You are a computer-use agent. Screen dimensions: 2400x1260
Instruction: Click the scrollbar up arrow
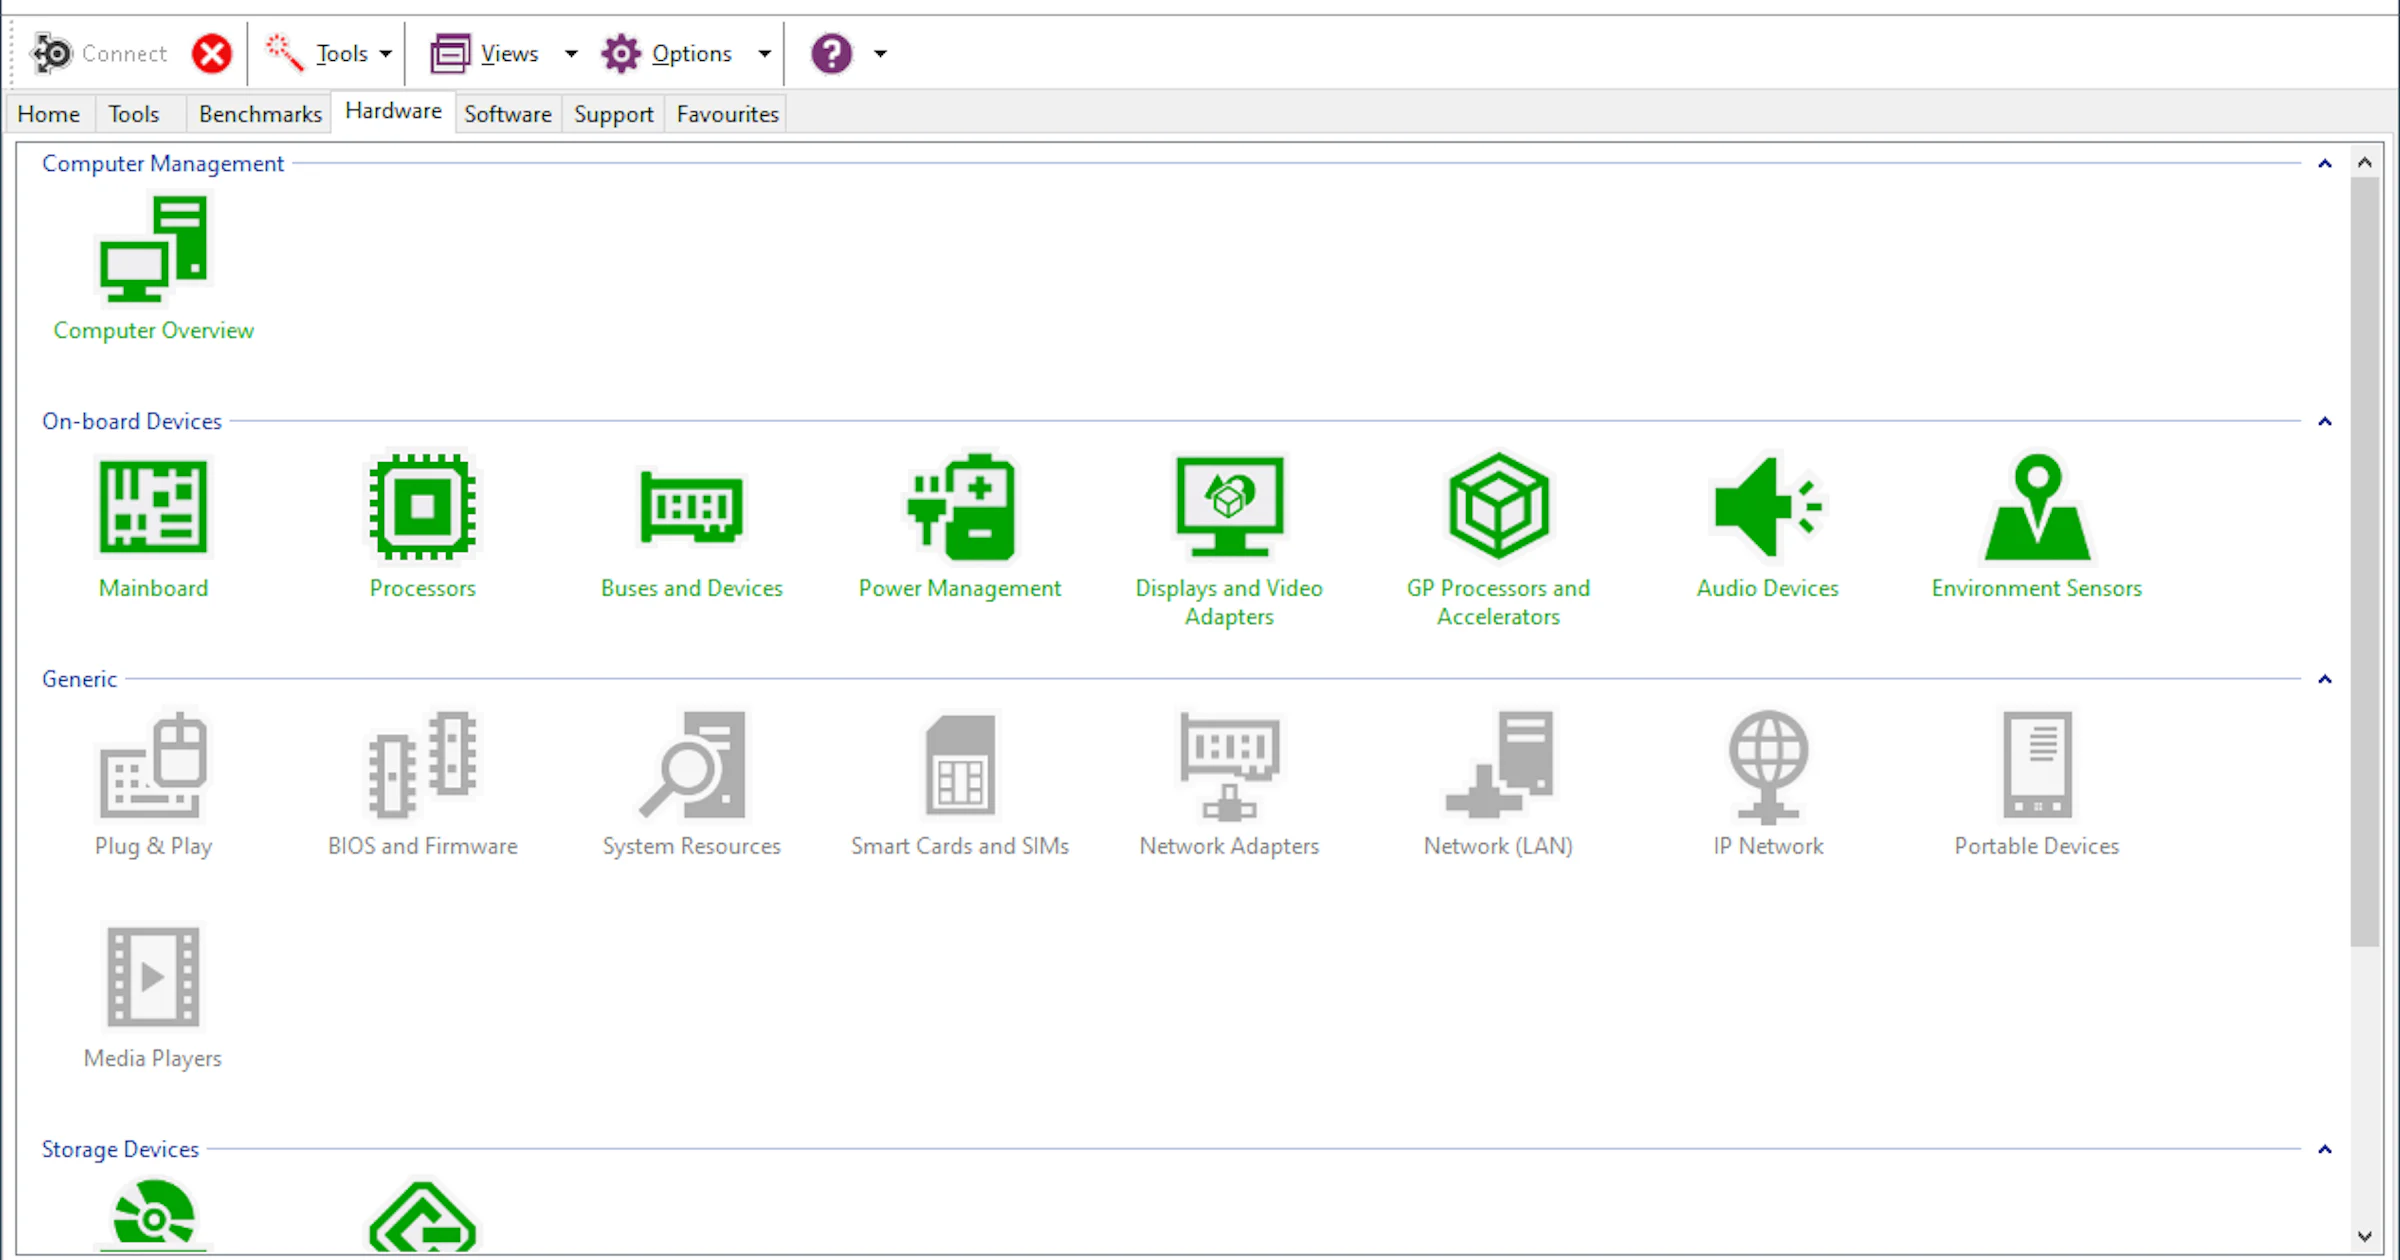[x=2365, y=162]
